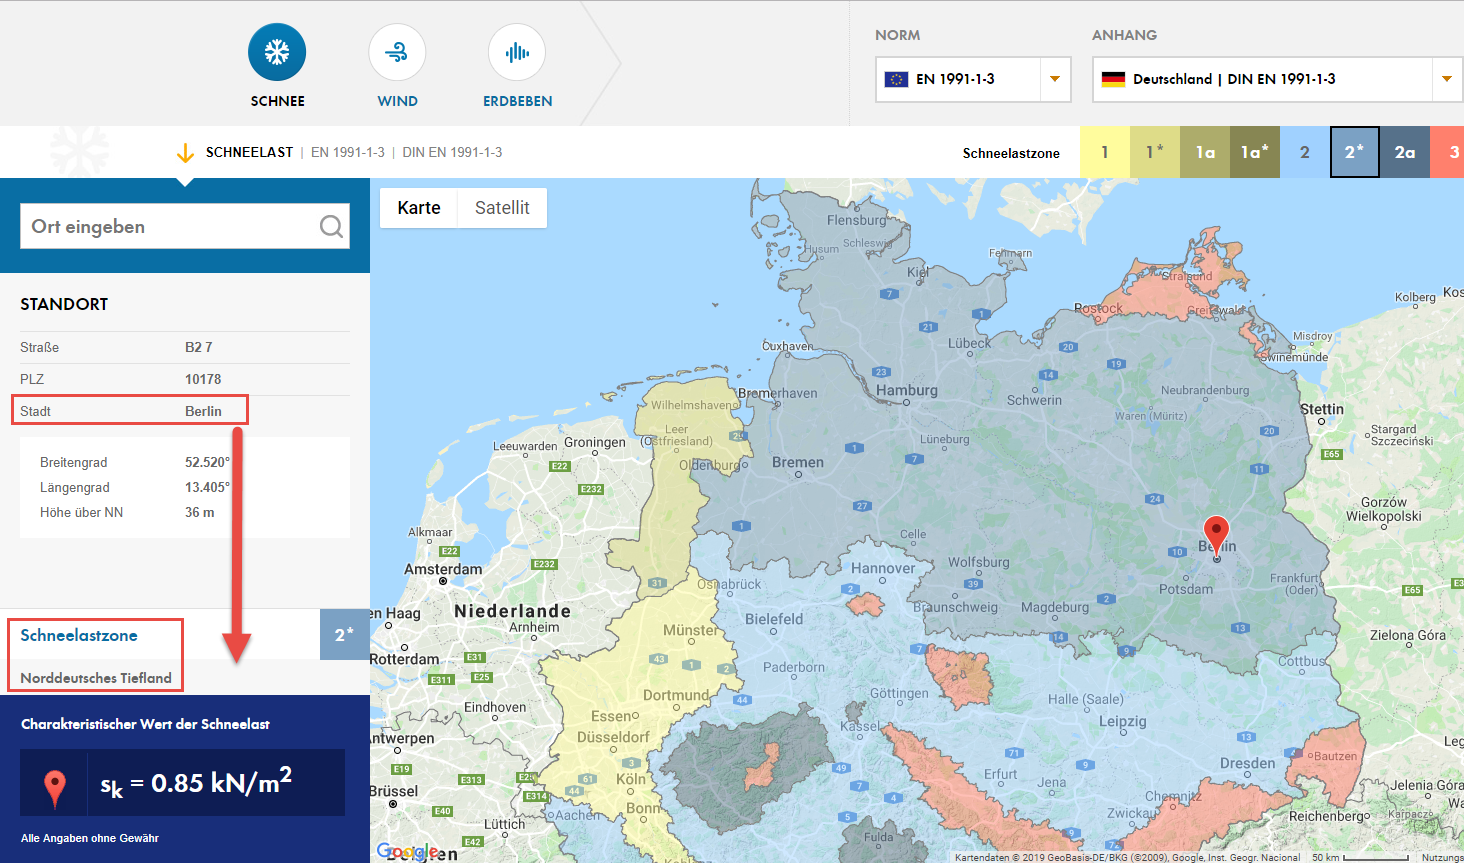Click Rostock city label on map
1464x863 pixels.
1098,309
